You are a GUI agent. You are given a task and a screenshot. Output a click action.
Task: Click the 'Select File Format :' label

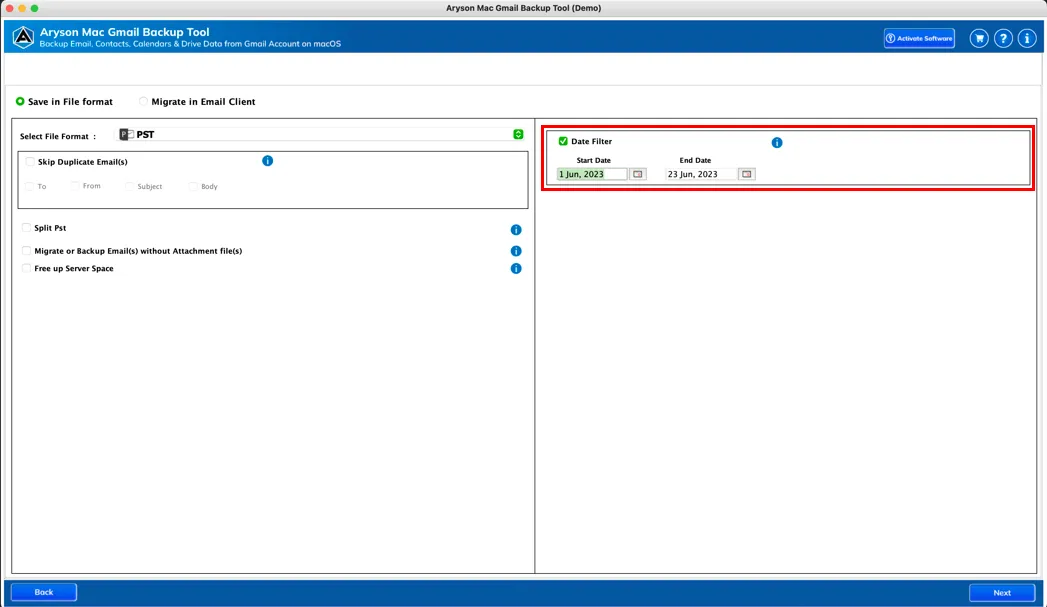click(x=57, y=136)
